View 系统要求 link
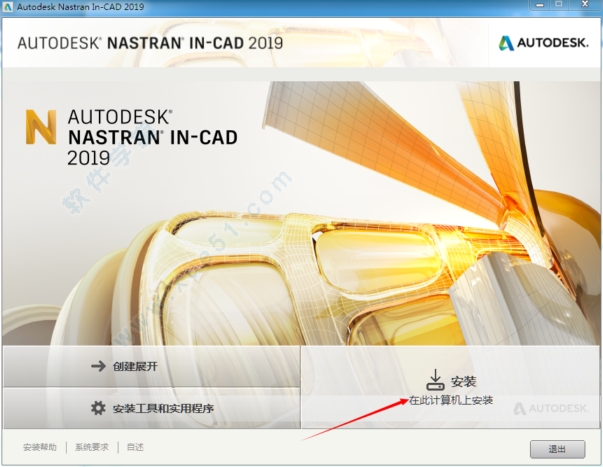 point(92,447)
